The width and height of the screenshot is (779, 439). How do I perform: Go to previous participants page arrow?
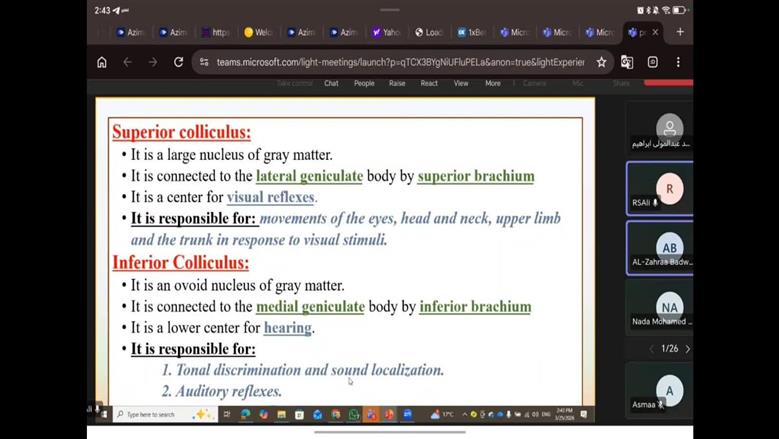point(651,349)
